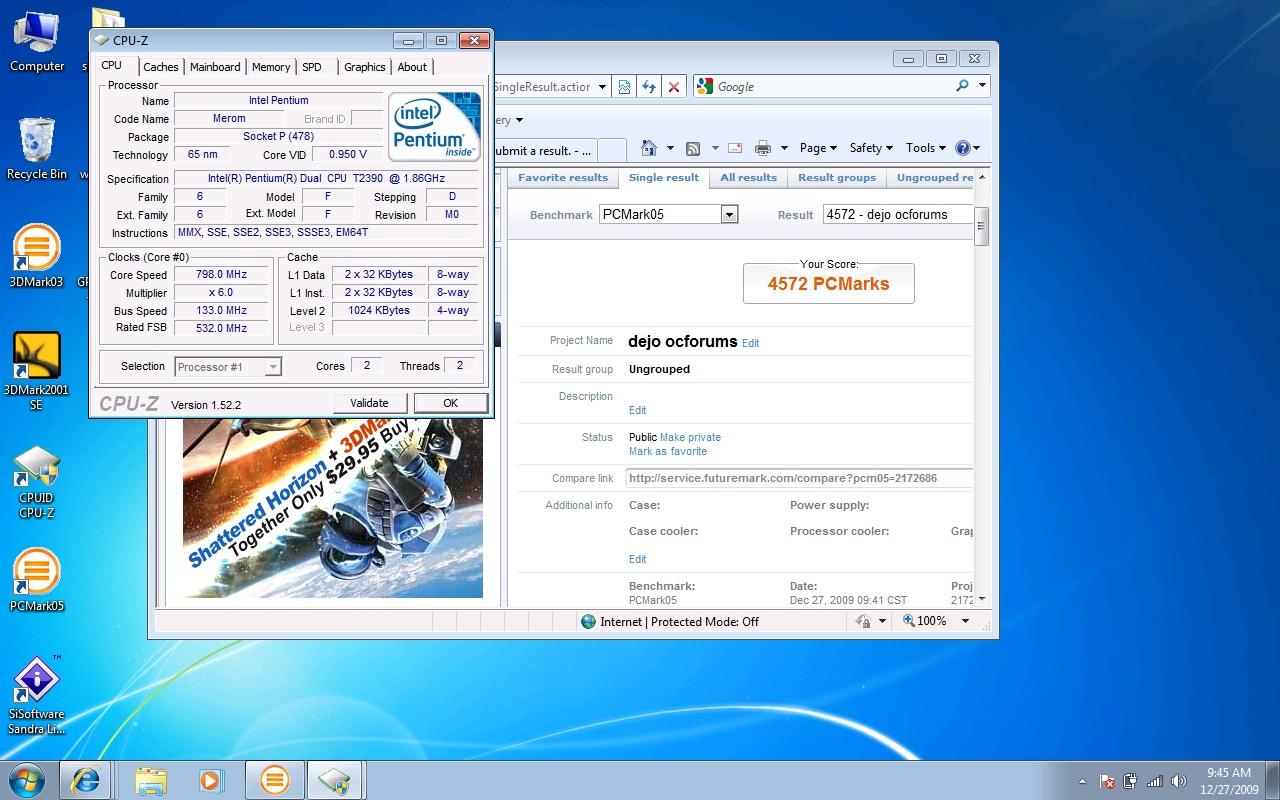Image resolution: width=1280 pixels, height=800 pixels.
Task: Open the All results tab
Action: coord(748,178)
